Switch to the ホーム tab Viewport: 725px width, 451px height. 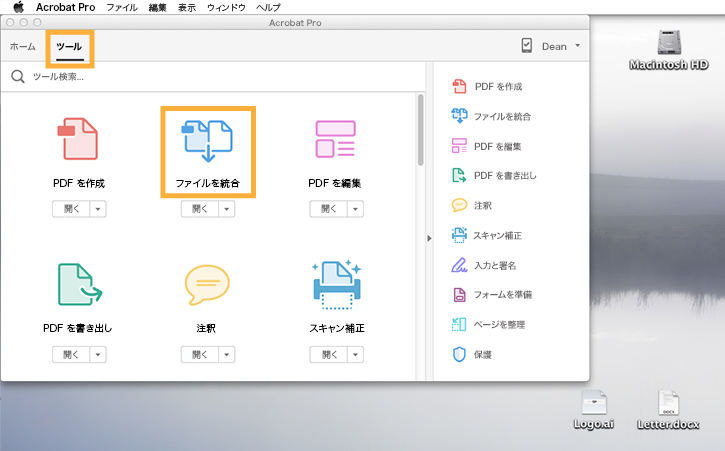pos(23,46)
